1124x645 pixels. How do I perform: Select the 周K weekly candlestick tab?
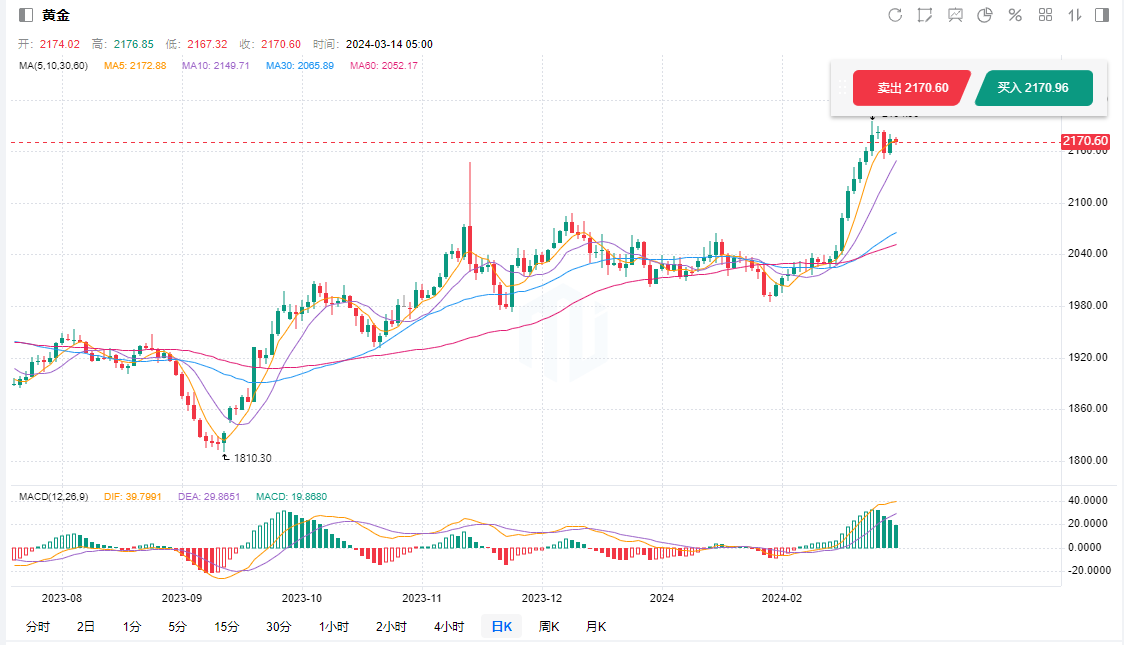point(549,627)
